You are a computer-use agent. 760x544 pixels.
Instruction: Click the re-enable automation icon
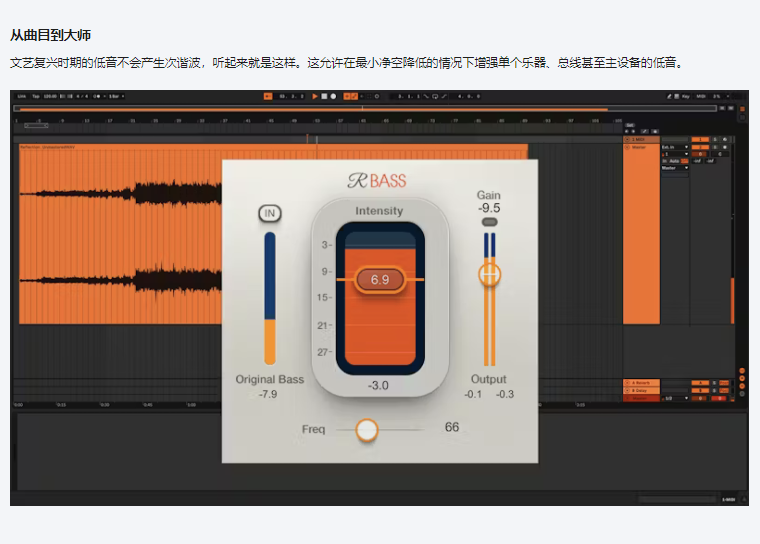[362, 96]
